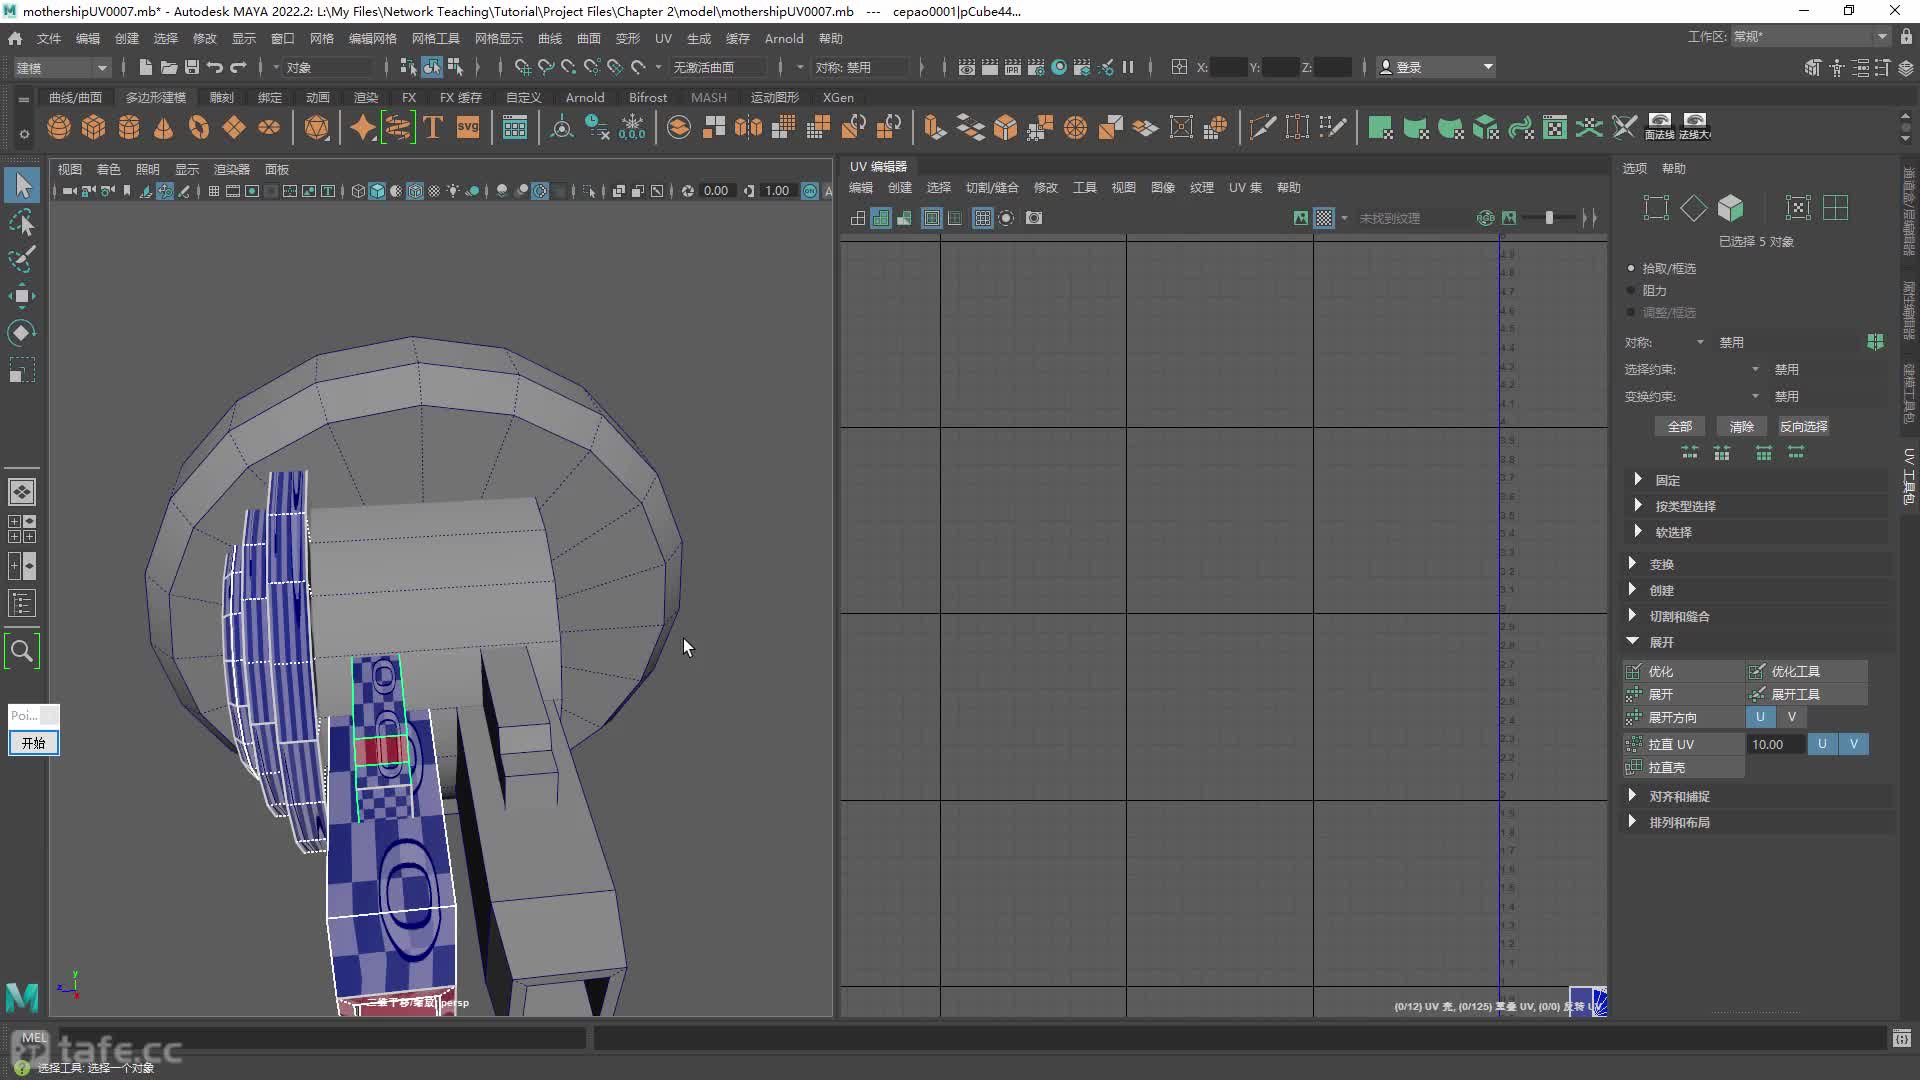This screenshot has height=1080, width=1920.
Task: Create a polygon cylinder from shelf
Action: coord(129,127)
